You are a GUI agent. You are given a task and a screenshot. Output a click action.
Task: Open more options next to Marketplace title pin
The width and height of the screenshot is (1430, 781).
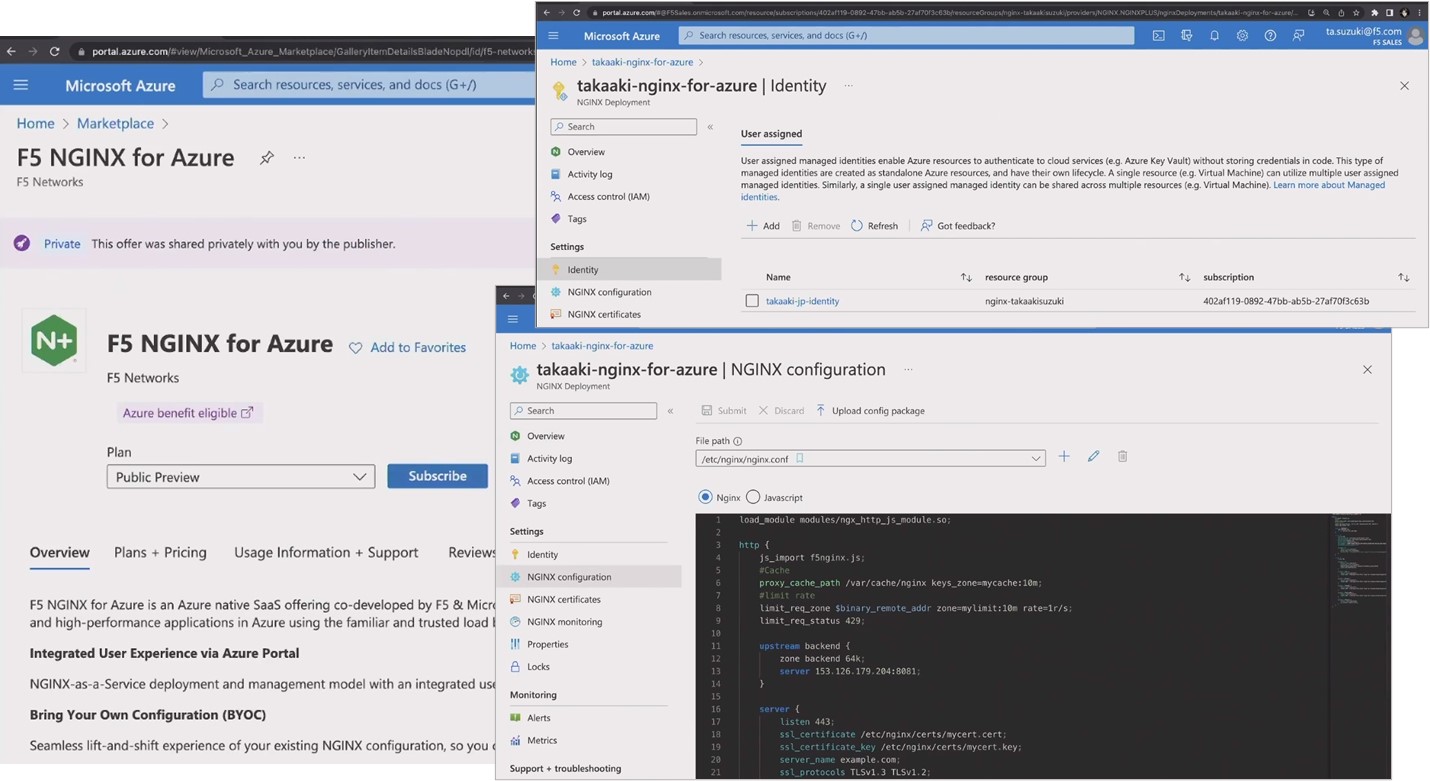pos(299,158)
